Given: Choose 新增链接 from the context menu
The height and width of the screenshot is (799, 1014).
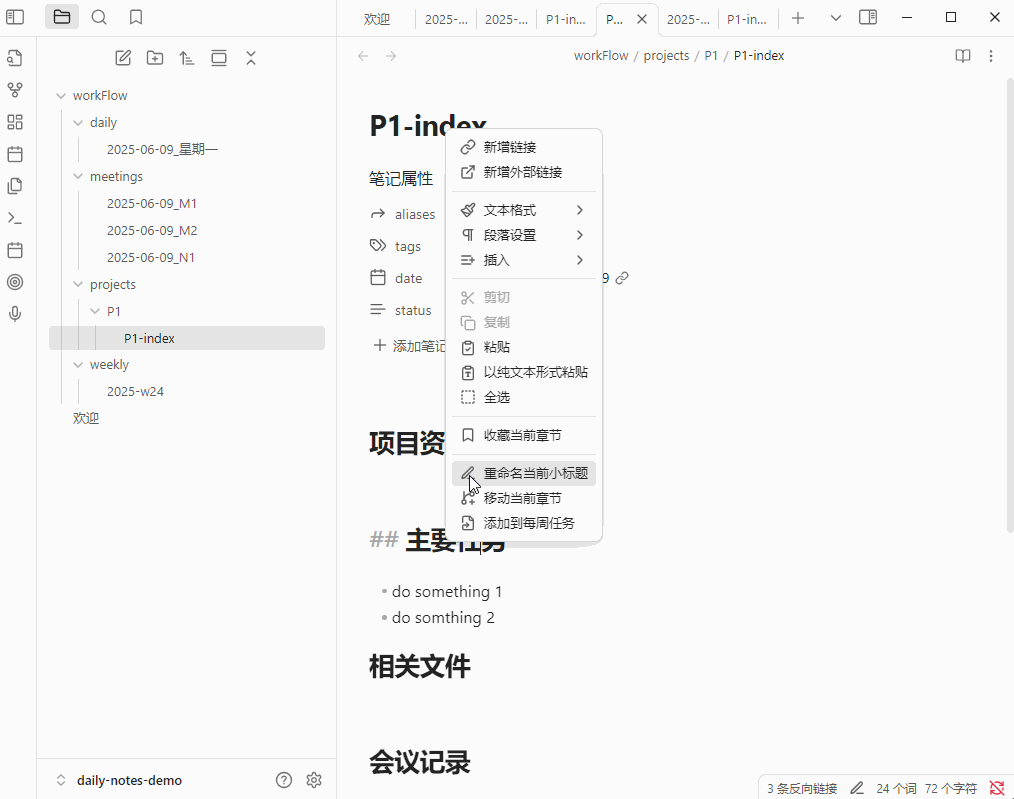Looking at the screenshot, I should click(x=524, y=147).
